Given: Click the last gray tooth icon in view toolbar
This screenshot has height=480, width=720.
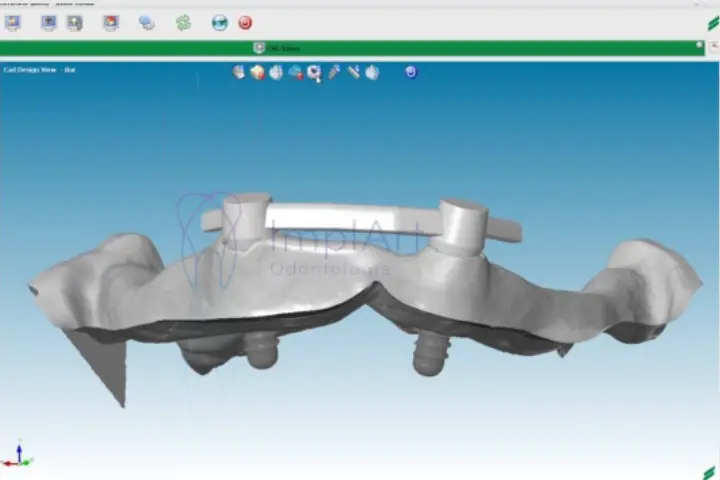Looking at the screenshot, I should tap(372, 72).
